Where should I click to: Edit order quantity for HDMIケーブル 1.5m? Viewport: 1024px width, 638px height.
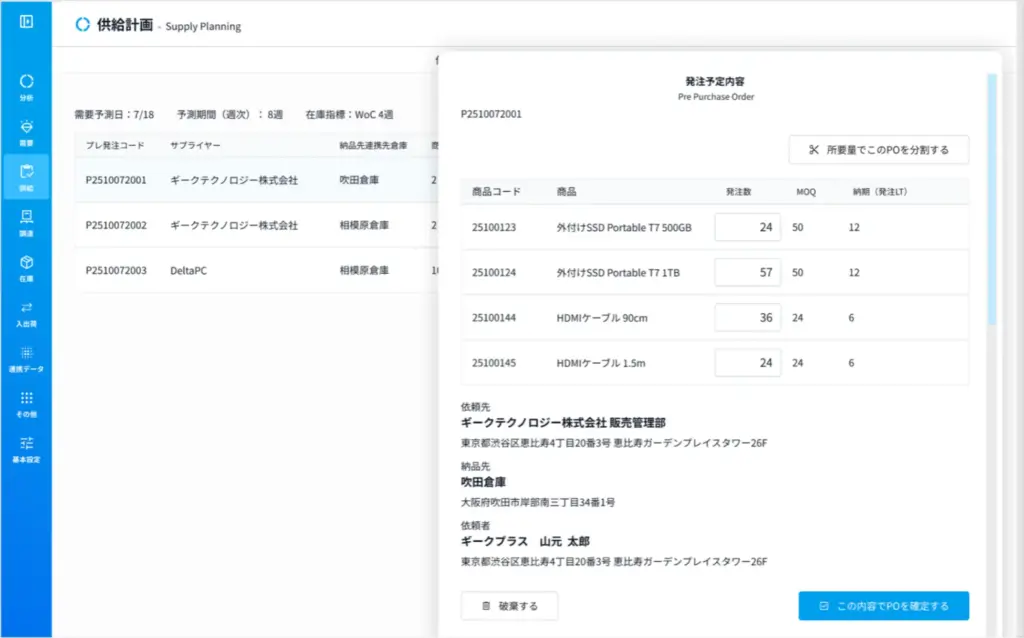[748, 362]
